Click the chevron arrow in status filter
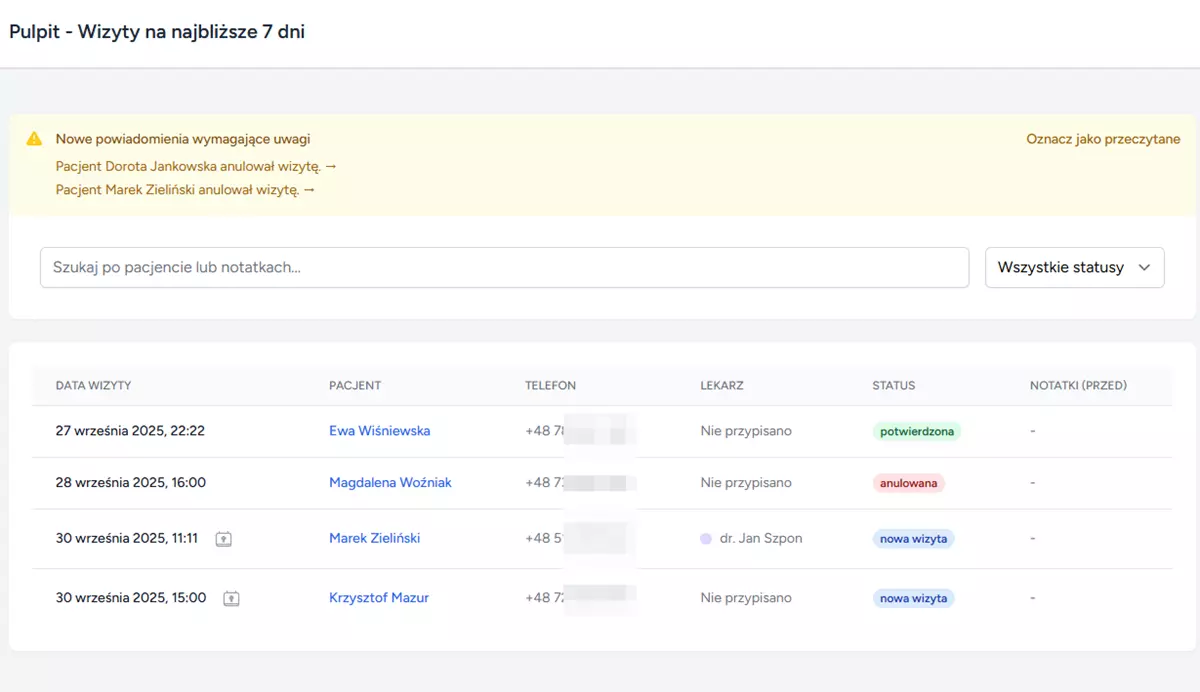 click(1144, 268)
